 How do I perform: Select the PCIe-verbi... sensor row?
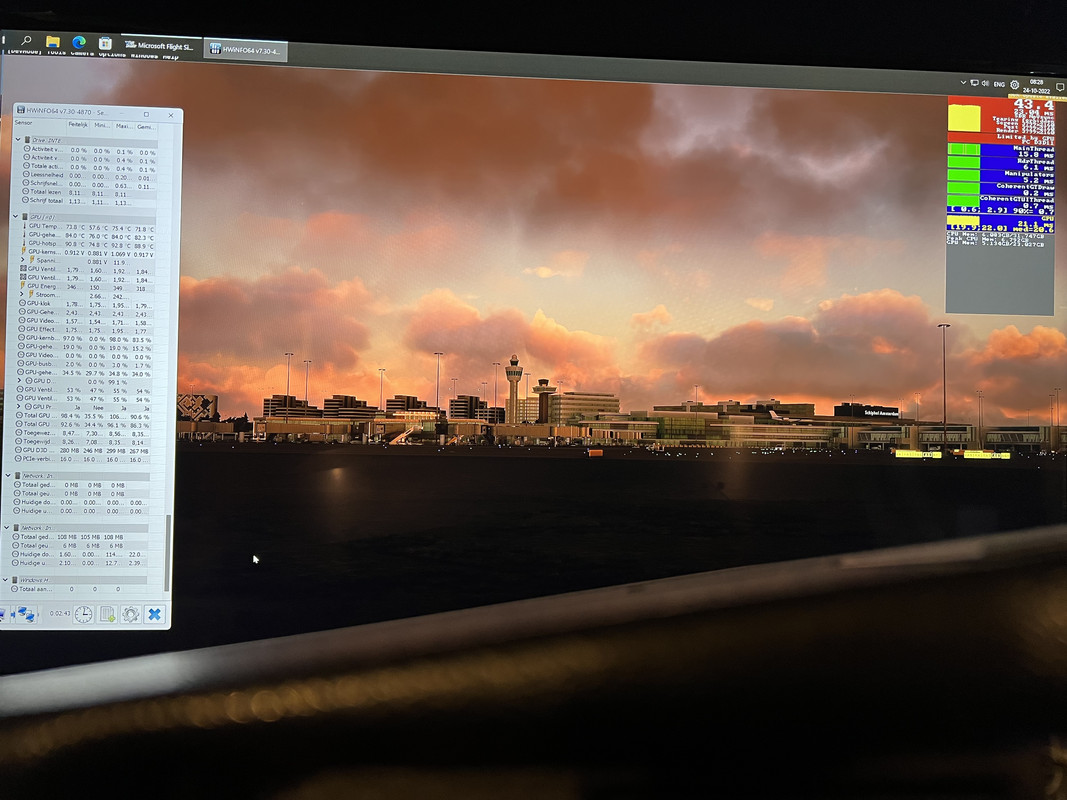tap(82, 459)
